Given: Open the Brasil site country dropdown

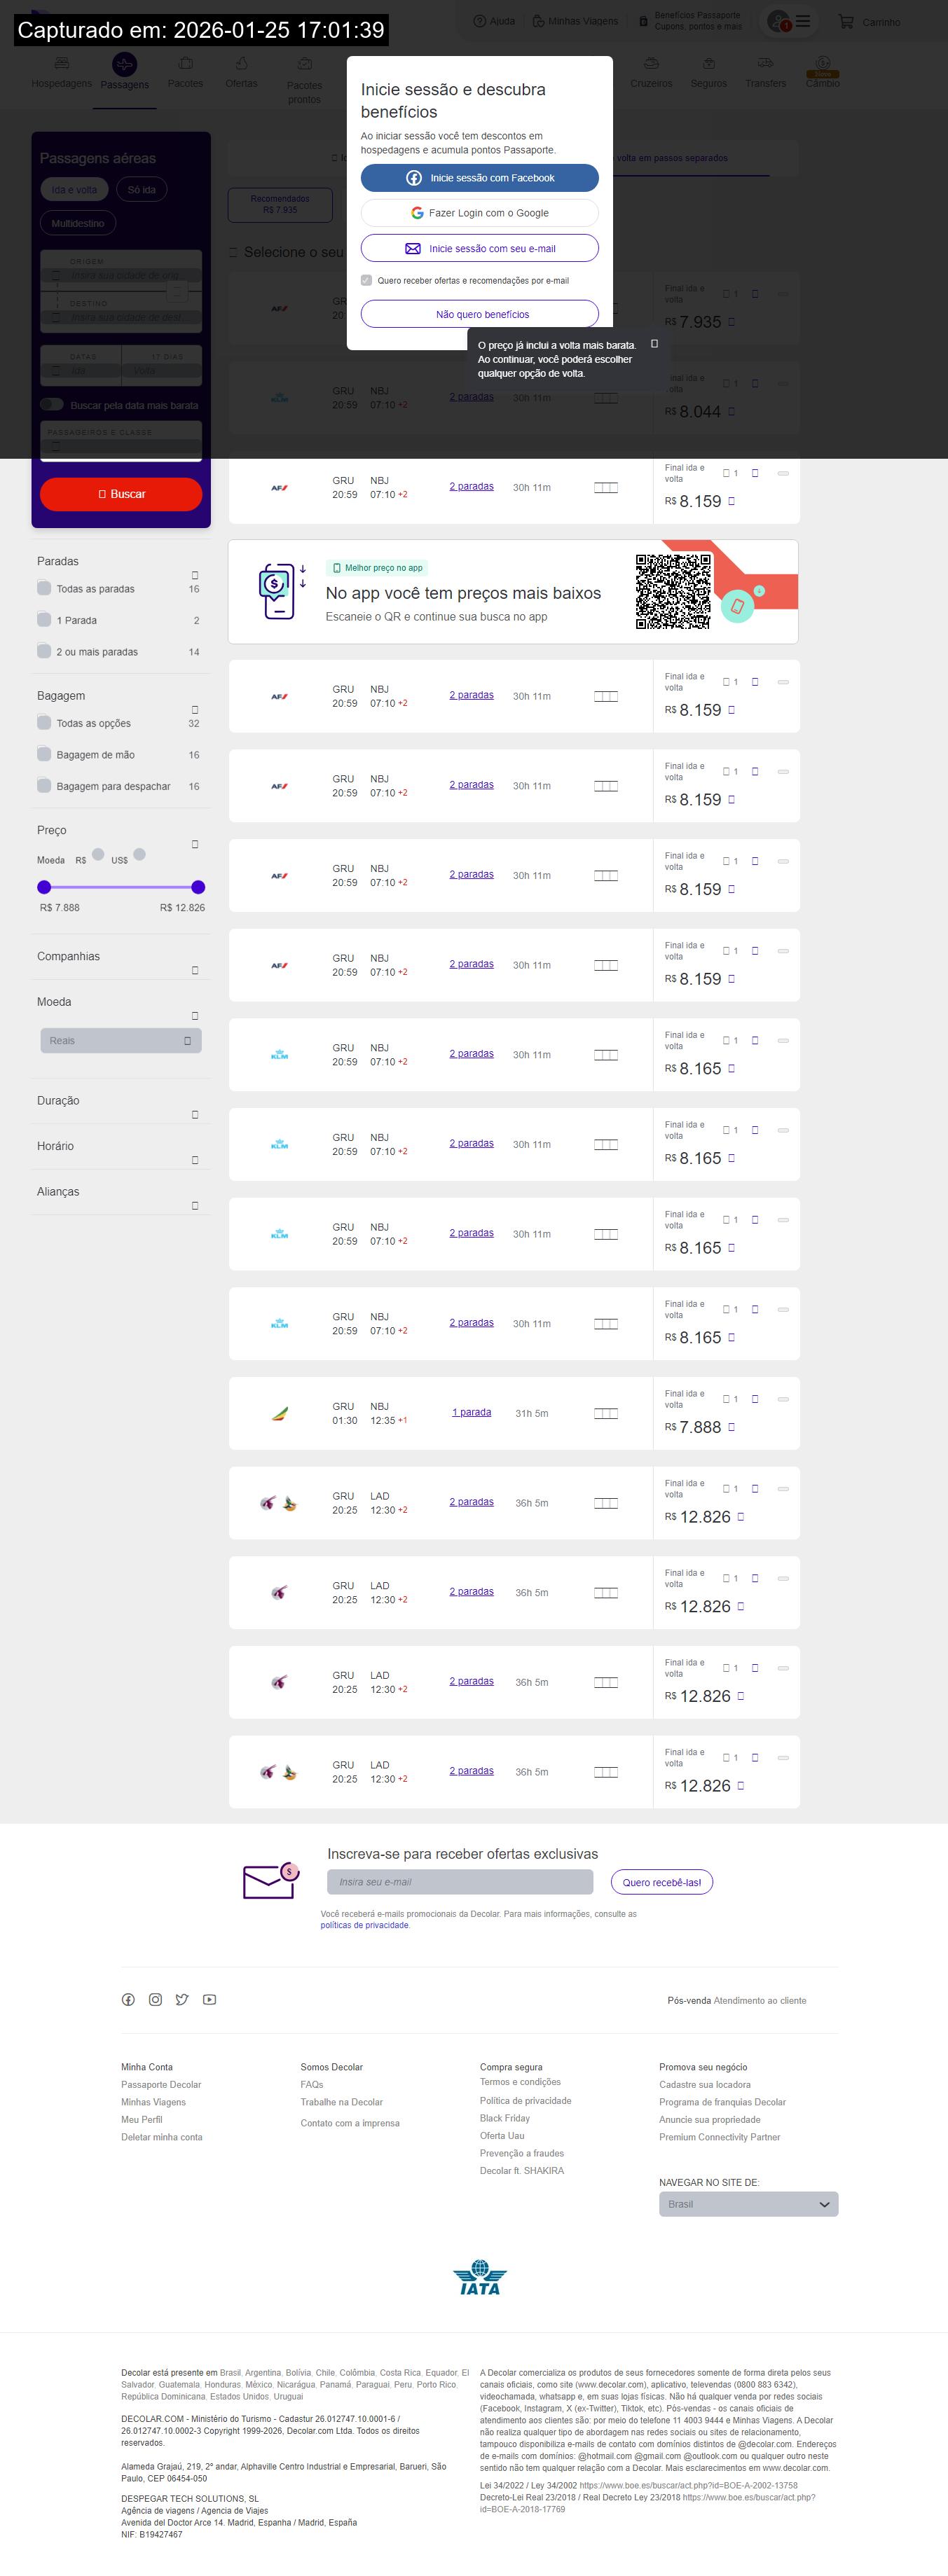Looking at the screenshot, I should [748, 2204].
